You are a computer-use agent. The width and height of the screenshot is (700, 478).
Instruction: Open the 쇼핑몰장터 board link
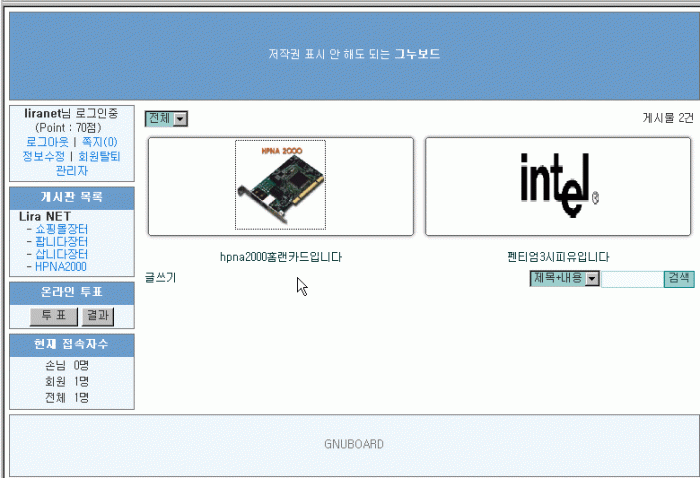click(x=62, y=229)
